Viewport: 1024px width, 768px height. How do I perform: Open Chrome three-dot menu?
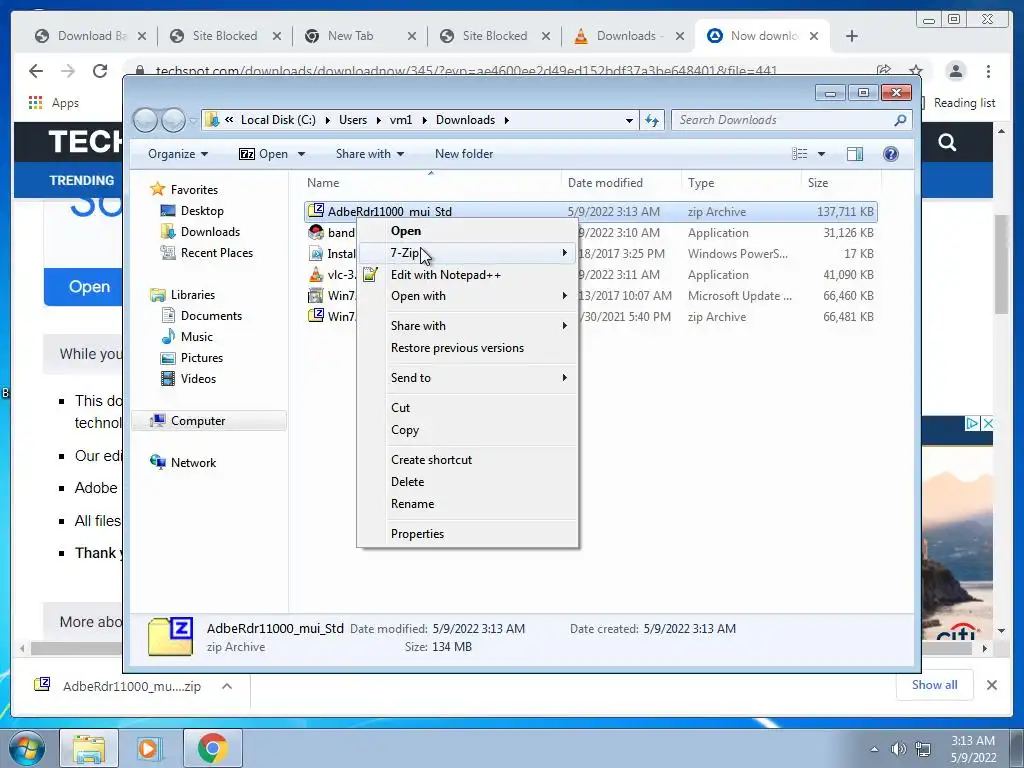[x=988, y=71]
